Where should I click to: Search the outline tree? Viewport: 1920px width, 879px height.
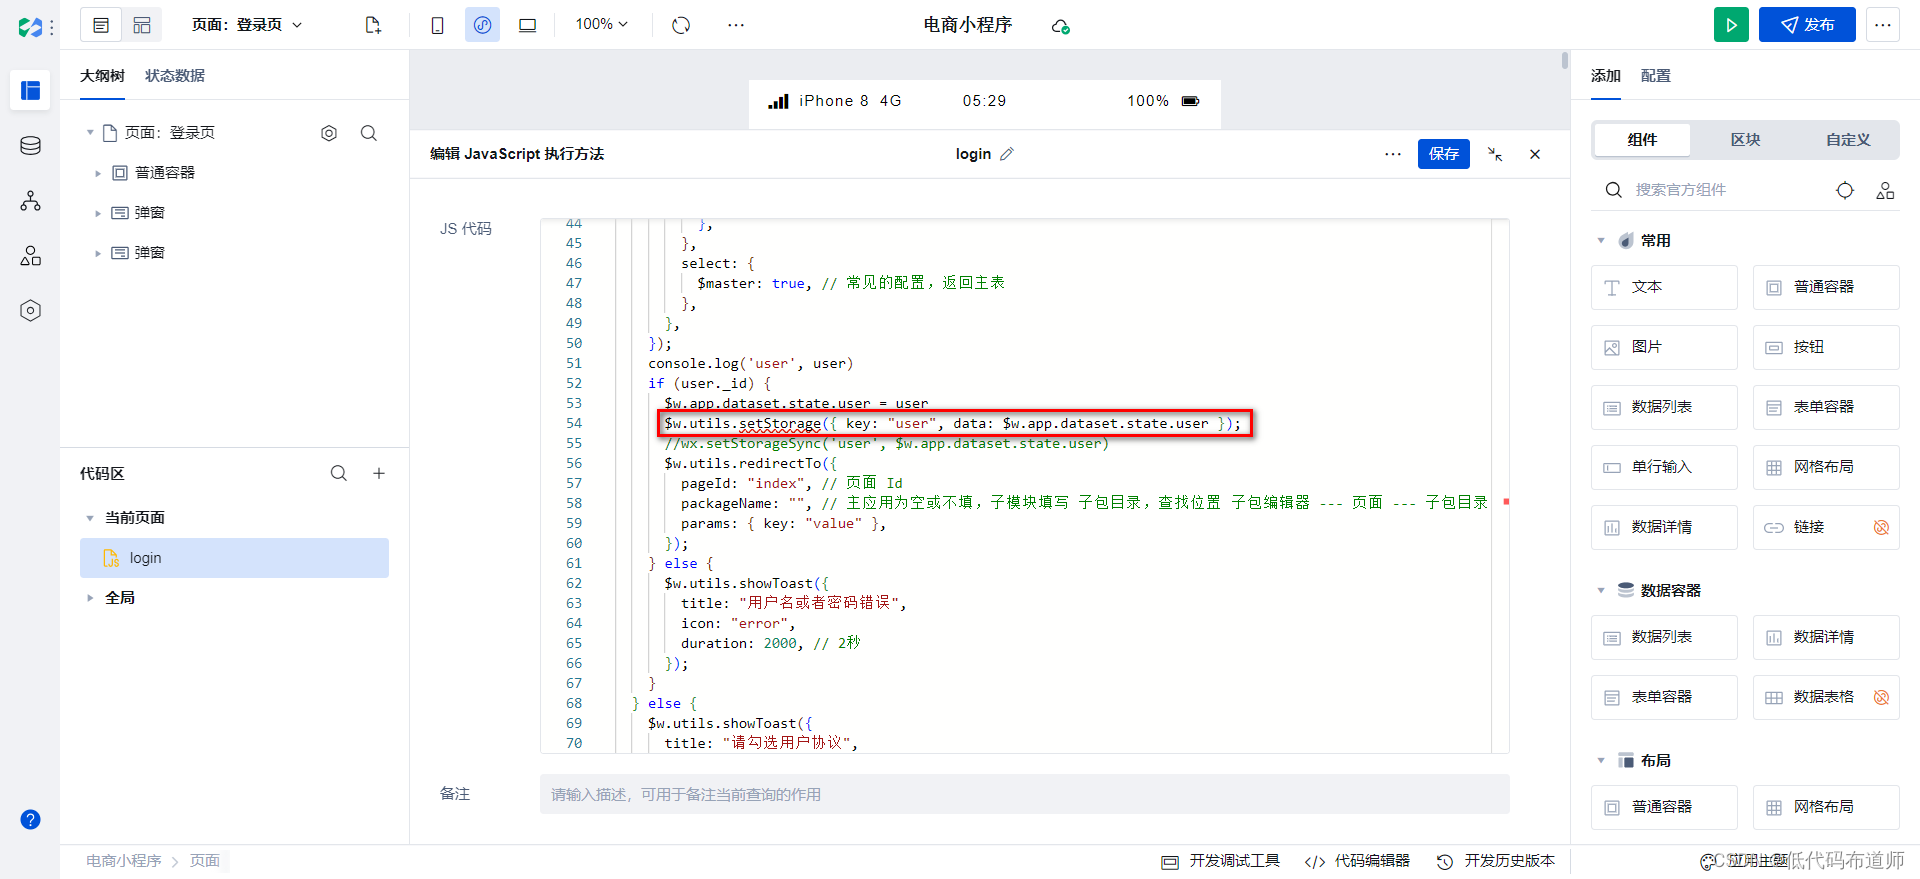click(369, 133)
